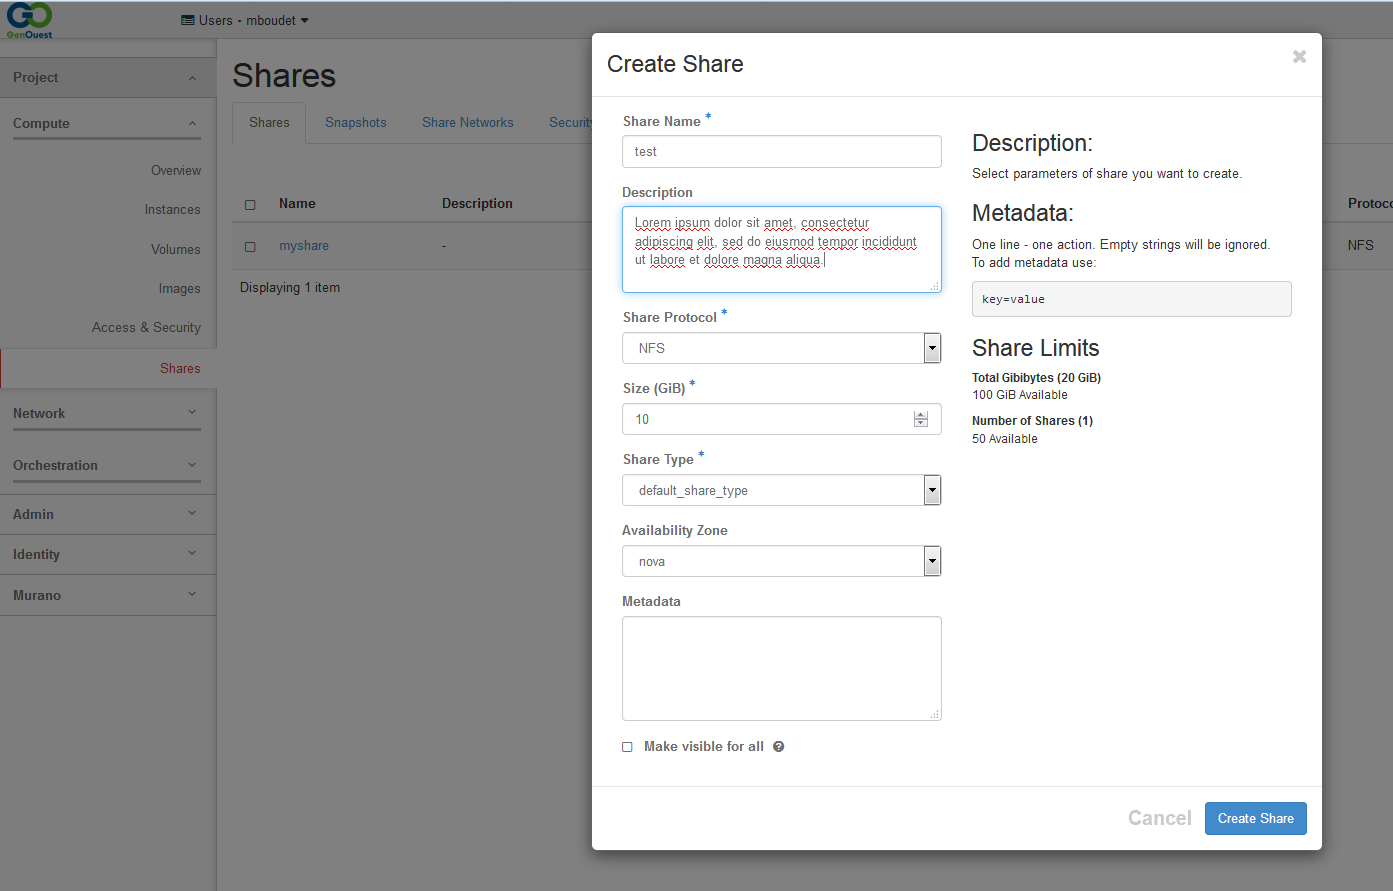Click the help icon beside Make visible for all

pos(778,747)
